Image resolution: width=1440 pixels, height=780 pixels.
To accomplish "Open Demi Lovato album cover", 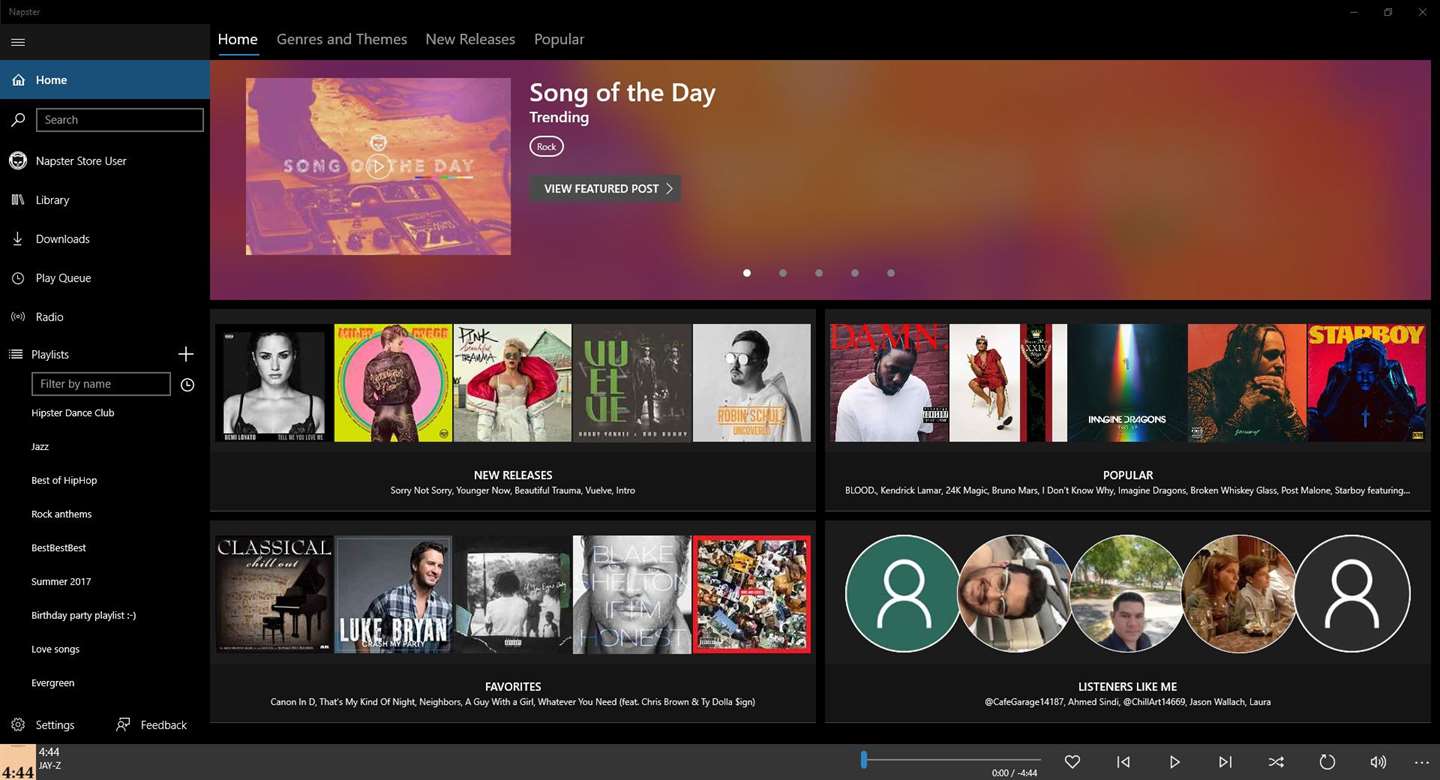I will pyautogui.click(x=274, y=382).
